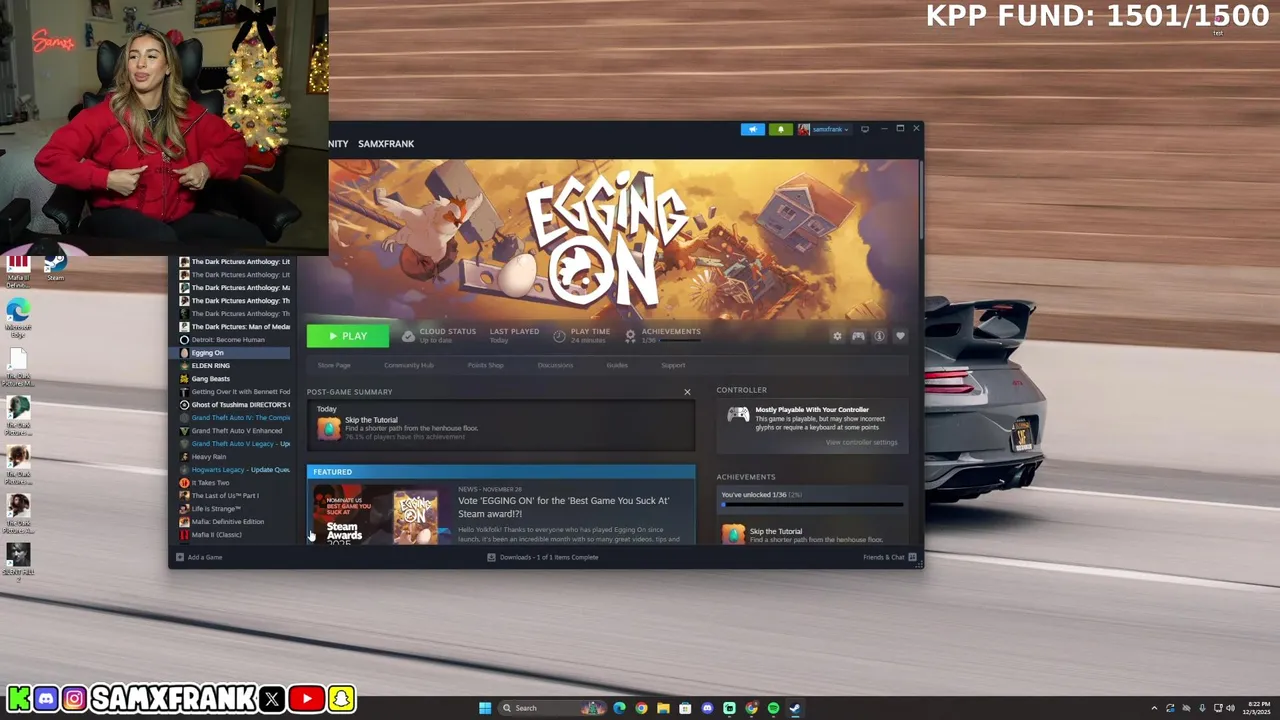Click the cloud status icon

point(408,336)
